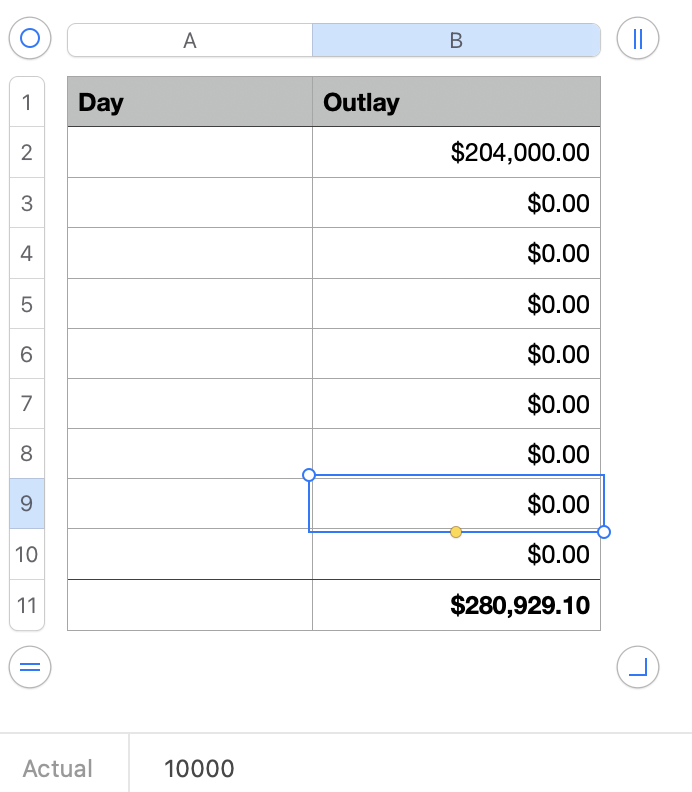The image size is (692, 792).
Task: Click the table resize corner handle icon
Action: coord(638,667)
